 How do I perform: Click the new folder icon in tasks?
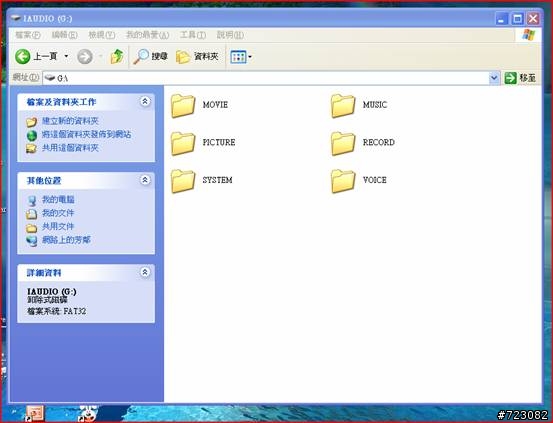click(31, 122)
